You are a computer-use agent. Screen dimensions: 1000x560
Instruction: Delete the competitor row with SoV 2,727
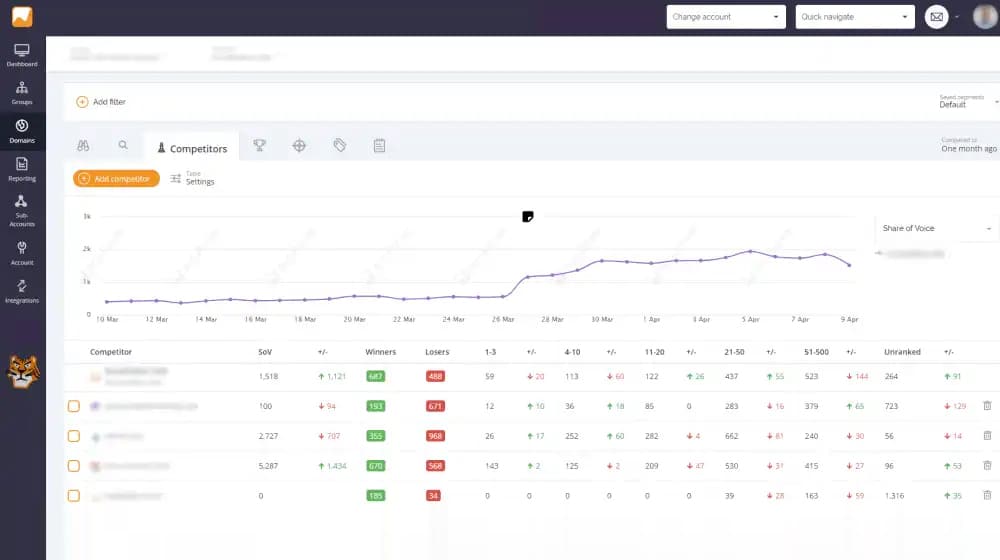[x=987, y=436]
